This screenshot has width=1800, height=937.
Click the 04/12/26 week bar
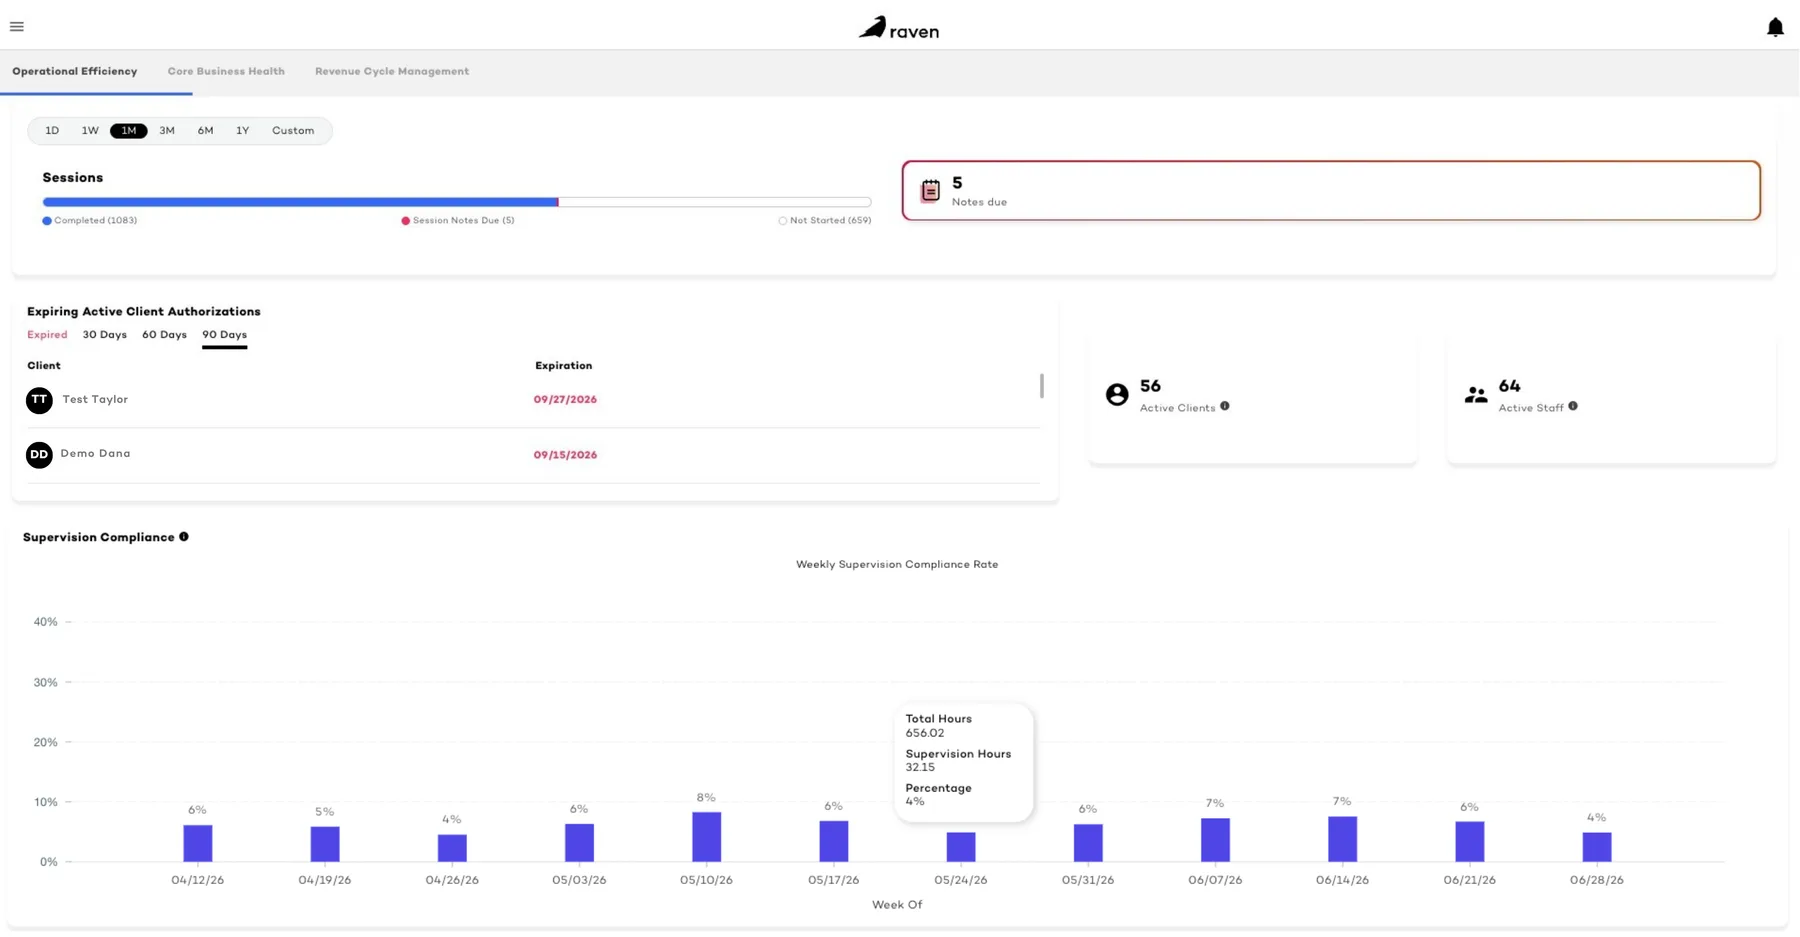tap(198, 844)
